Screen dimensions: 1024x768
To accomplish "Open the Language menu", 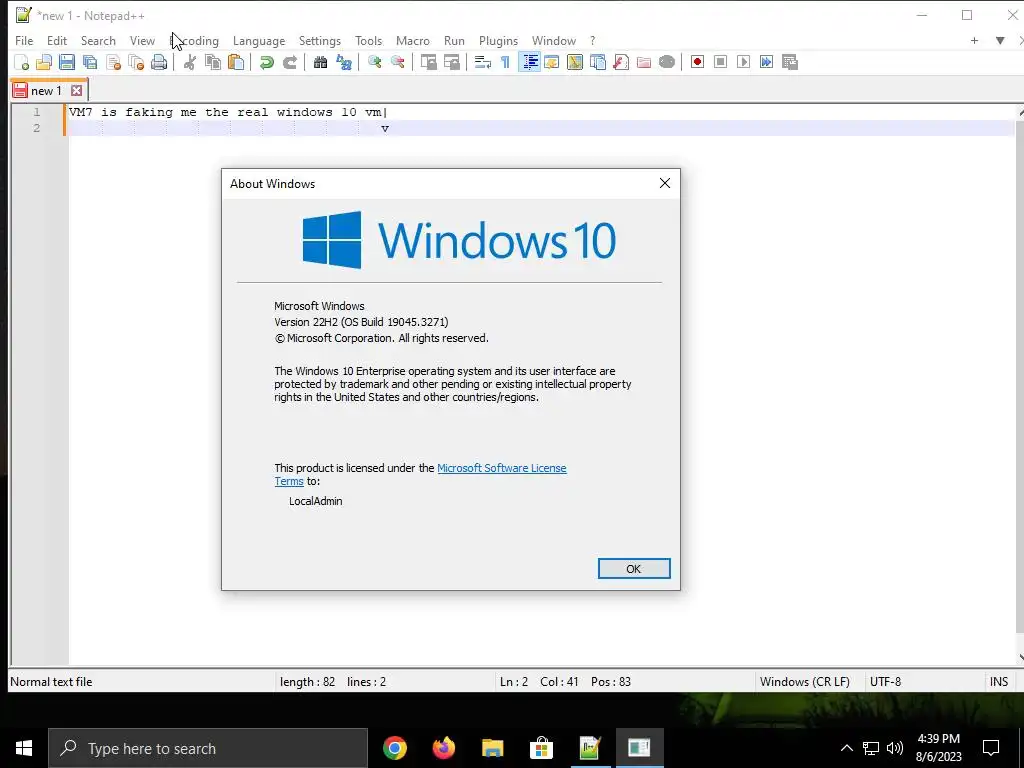I will (x=259, y=40).
